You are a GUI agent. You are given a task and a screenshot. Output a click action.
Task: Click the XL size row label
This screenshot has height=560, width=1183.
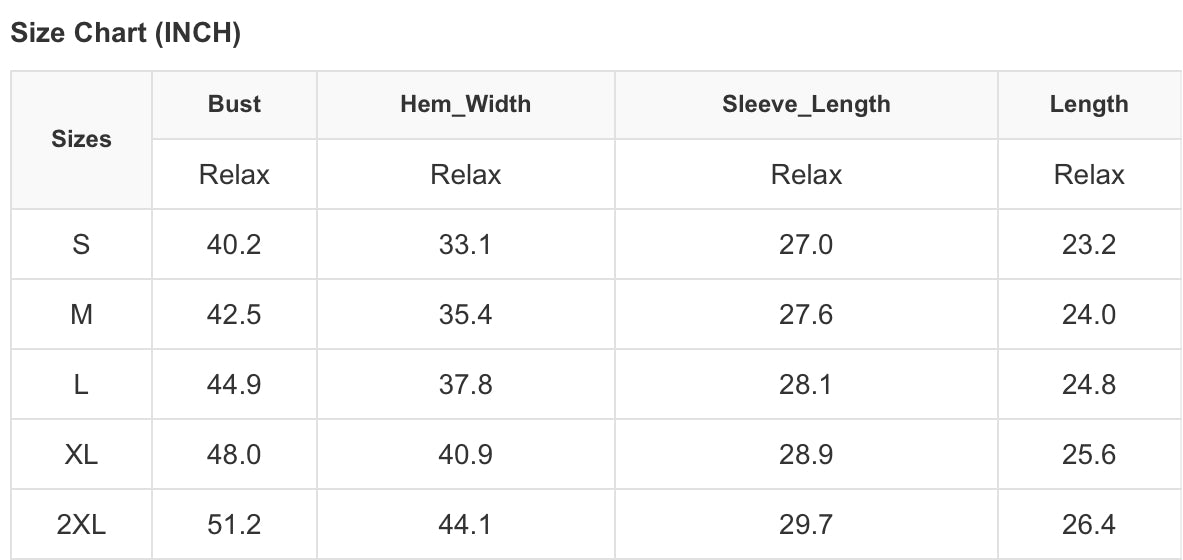pyautogui.click(x=81, y=454)
